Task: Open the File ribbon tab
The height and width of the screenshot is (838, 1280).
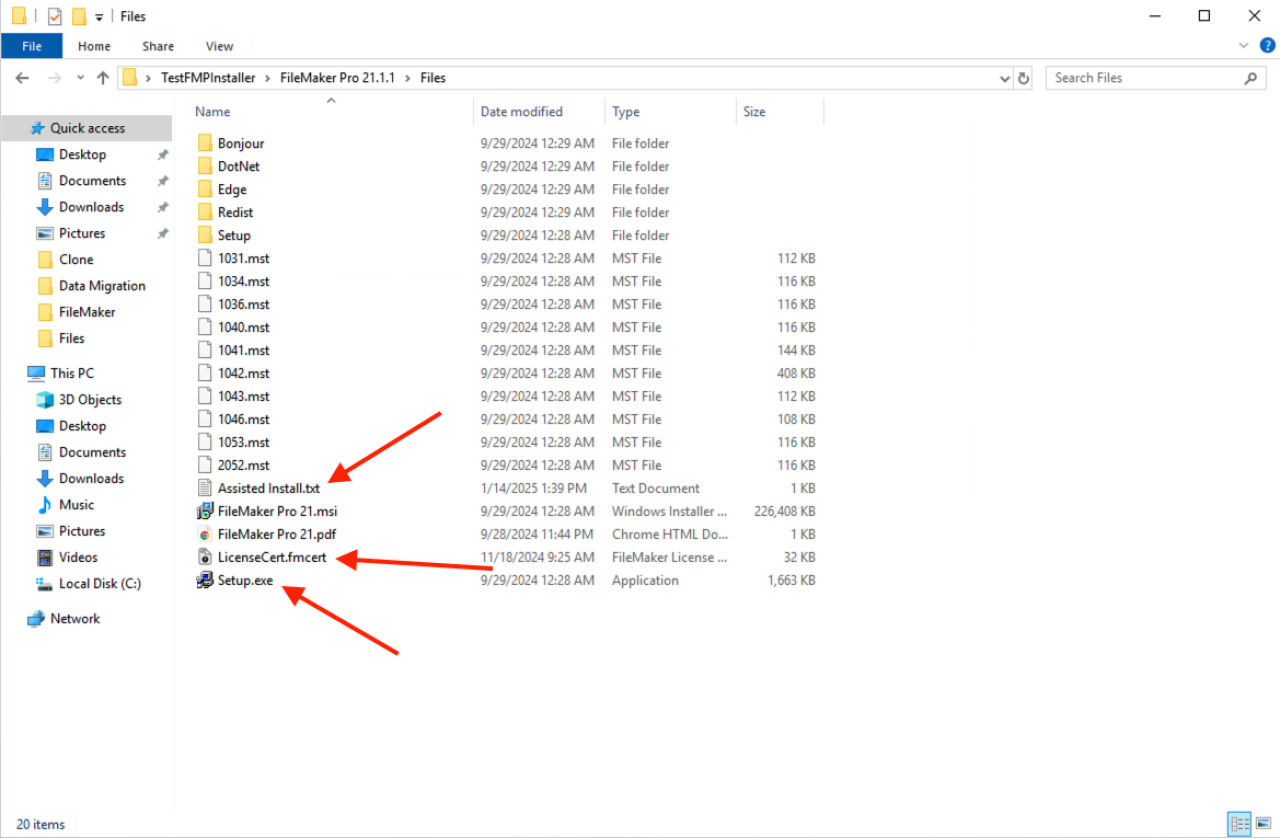Action: coord(32,46)
